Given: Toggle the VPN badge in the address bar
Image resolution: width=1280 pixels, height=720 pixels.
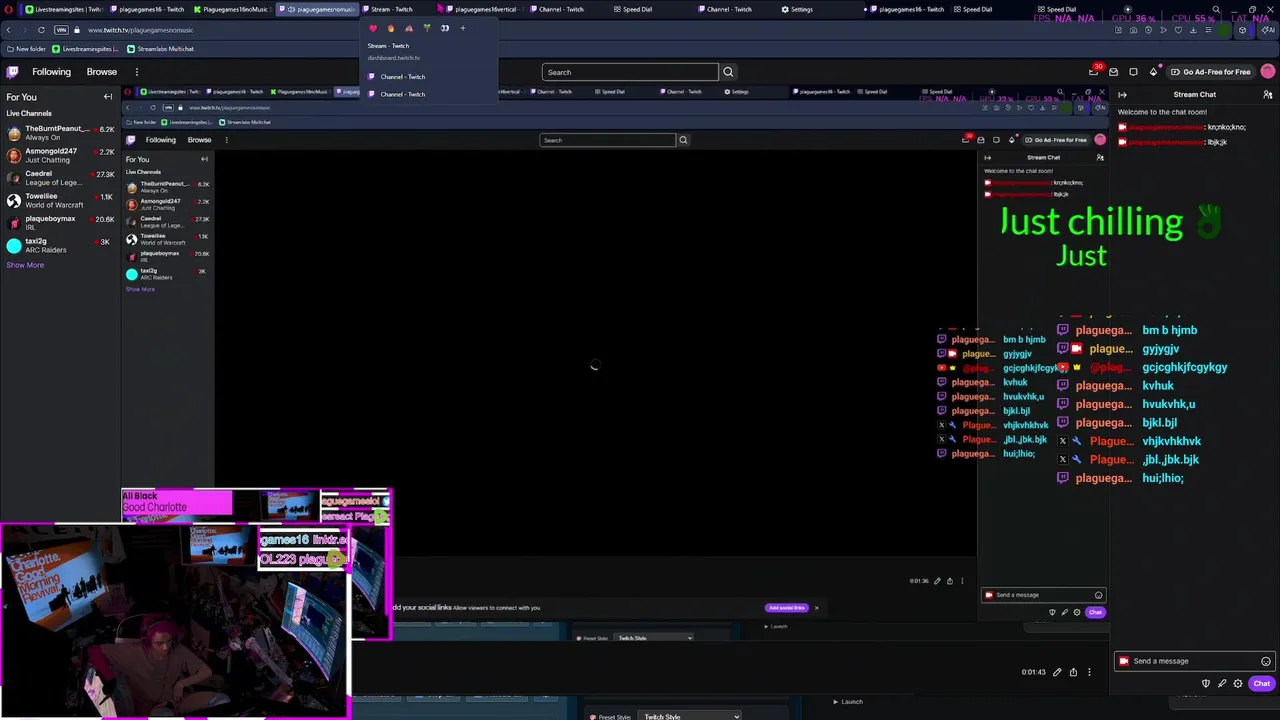Looking at the screenshot, I should pyautogui.click(x=61, y=30).
